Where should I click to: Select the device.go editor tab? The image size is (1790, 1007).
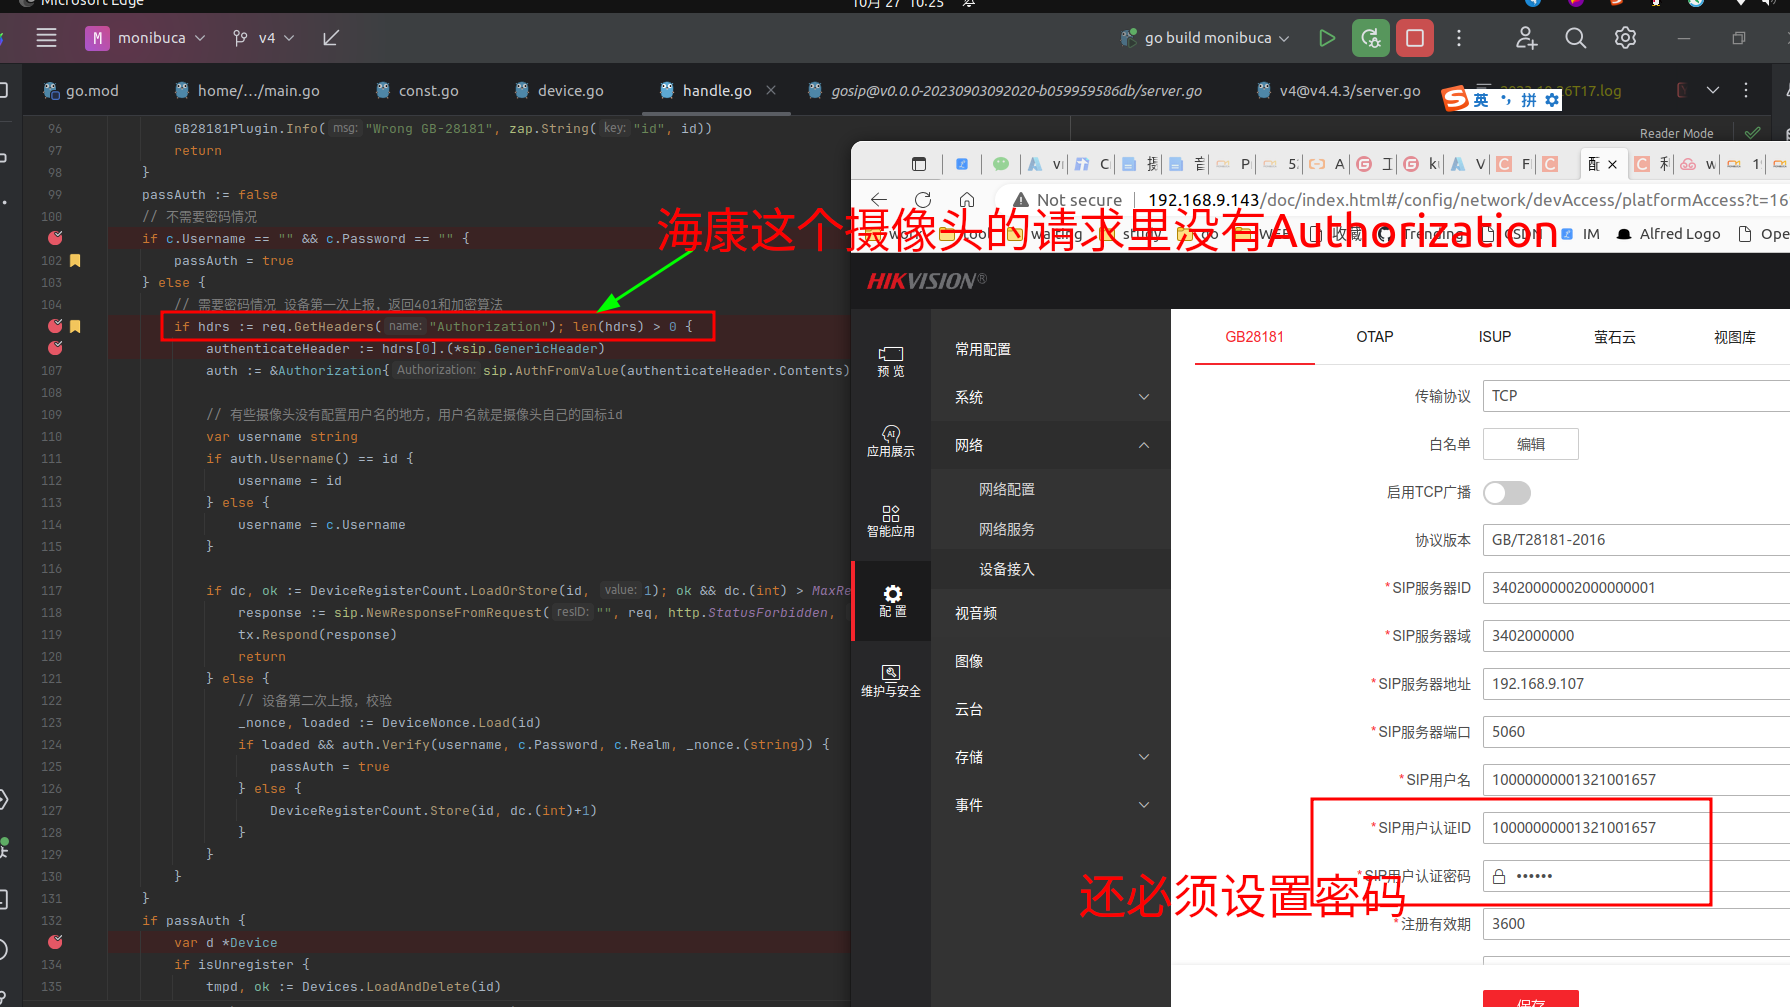[570, 90]
